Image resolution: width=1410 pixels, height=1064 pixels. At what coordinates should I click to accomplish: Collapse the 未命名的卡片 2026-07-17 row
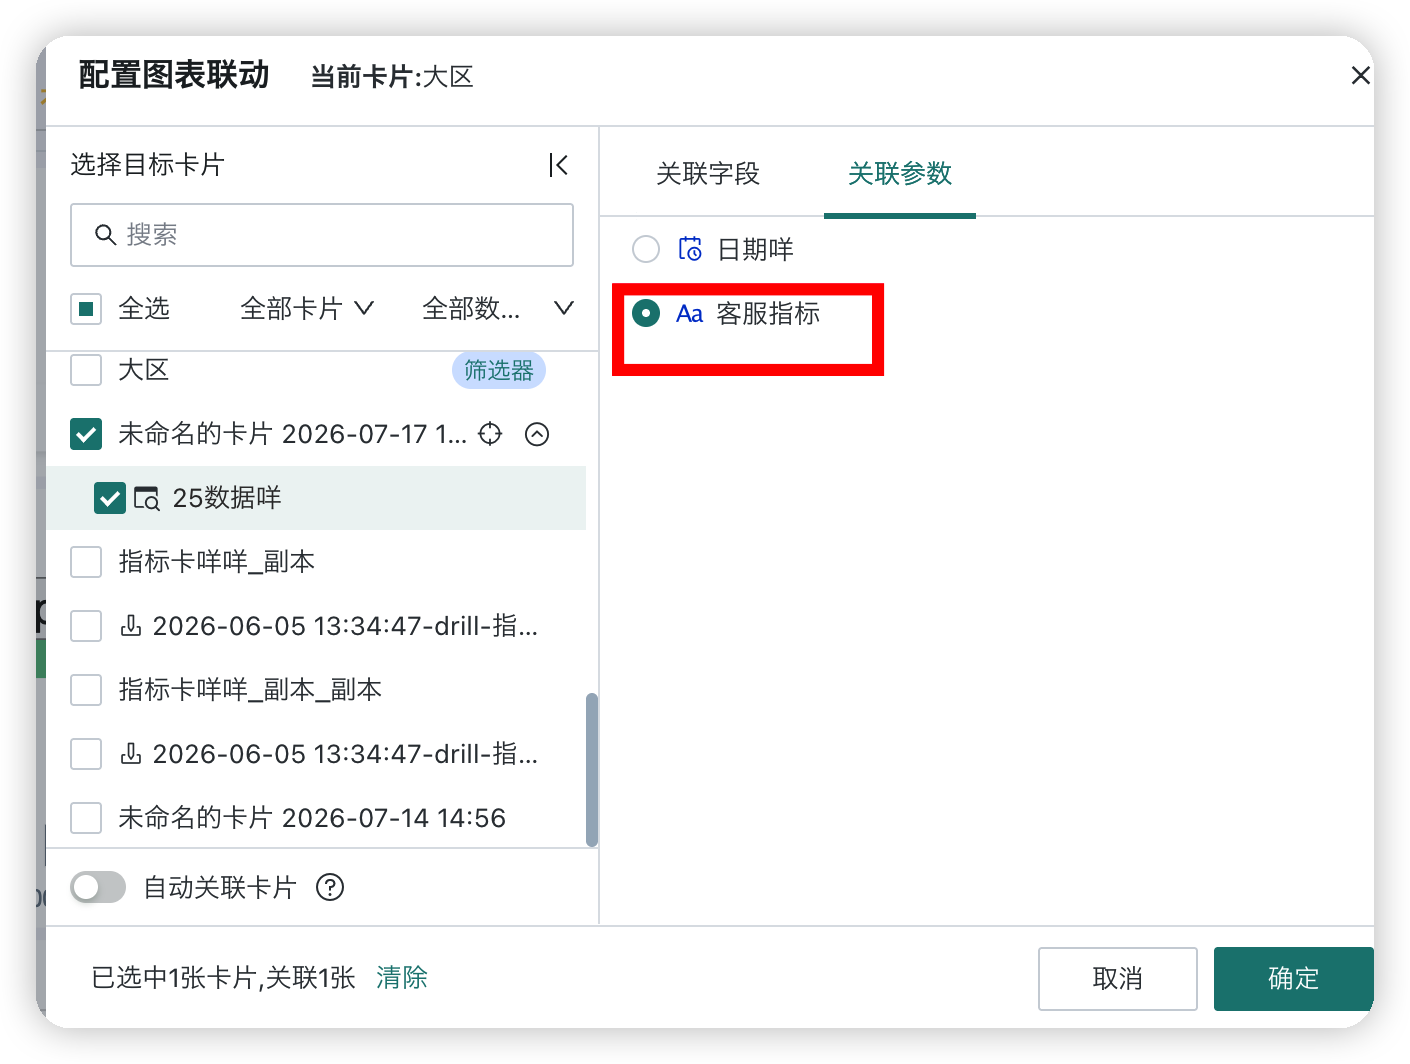pos(537,434)
